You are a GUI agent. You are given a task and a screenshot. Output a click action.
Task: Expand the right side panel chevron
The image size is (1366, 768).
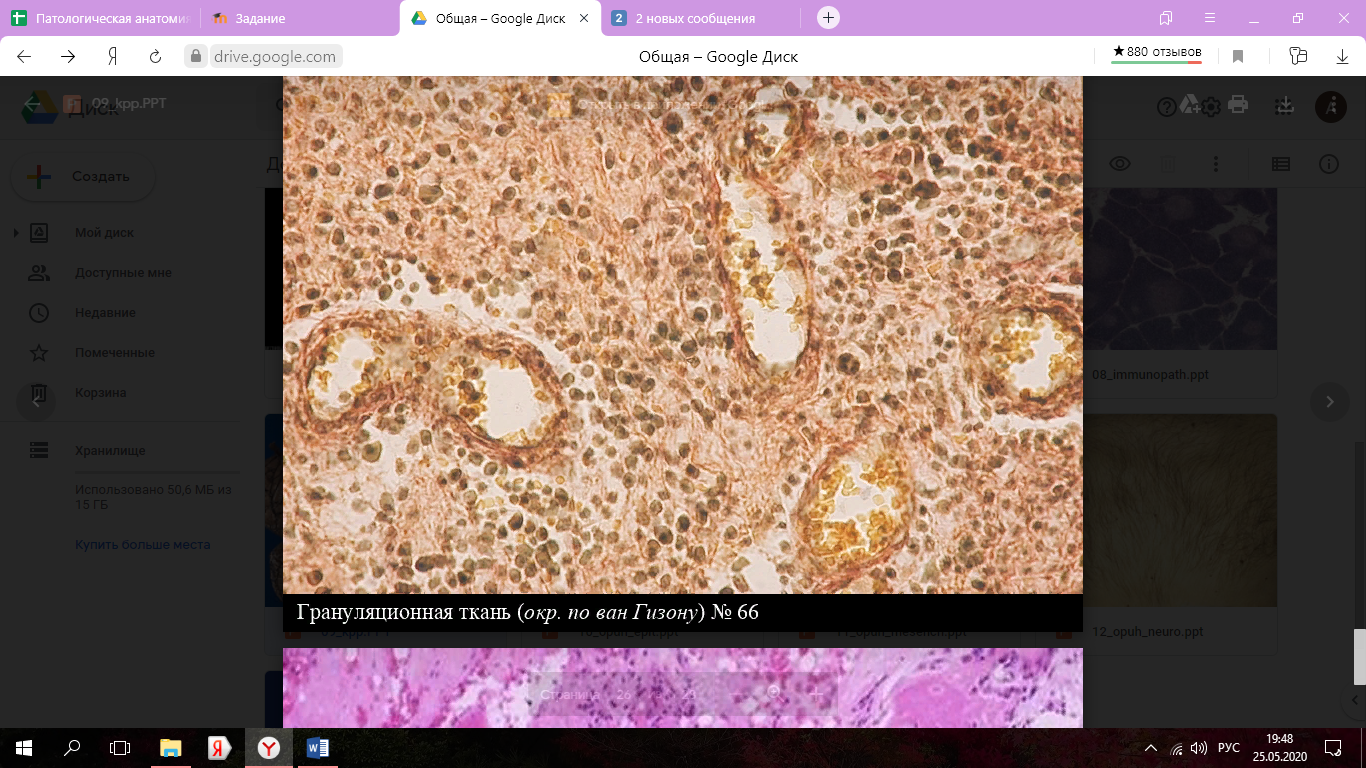(x=1355, y=700)
